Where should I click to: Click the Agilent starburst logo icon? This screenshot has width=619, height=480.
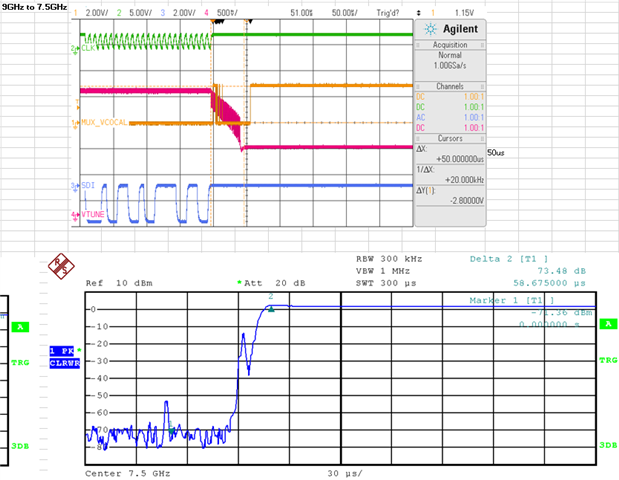pyautogui.click(x=430, y=29)
